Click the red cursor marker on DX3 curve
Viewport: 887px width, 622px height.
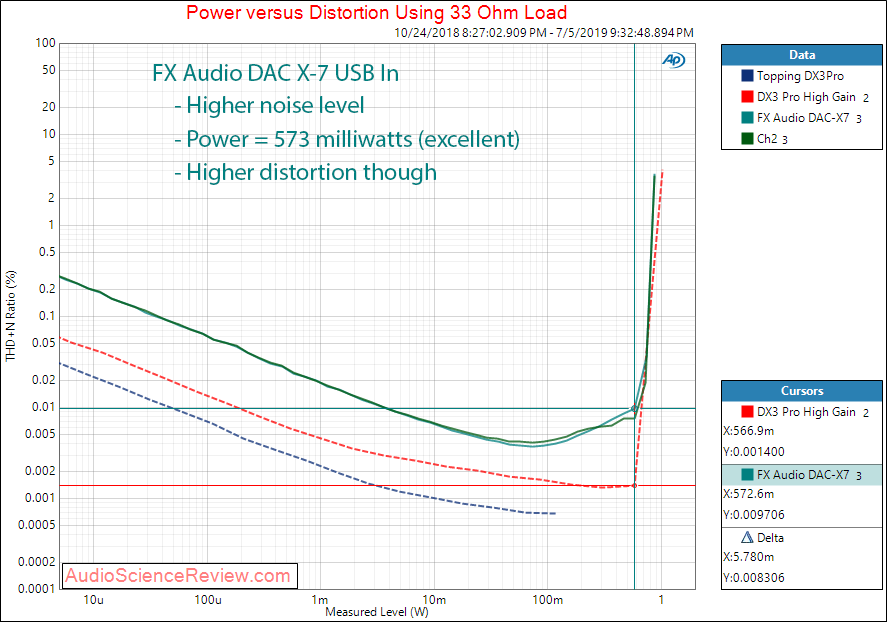tap(634, 486)
